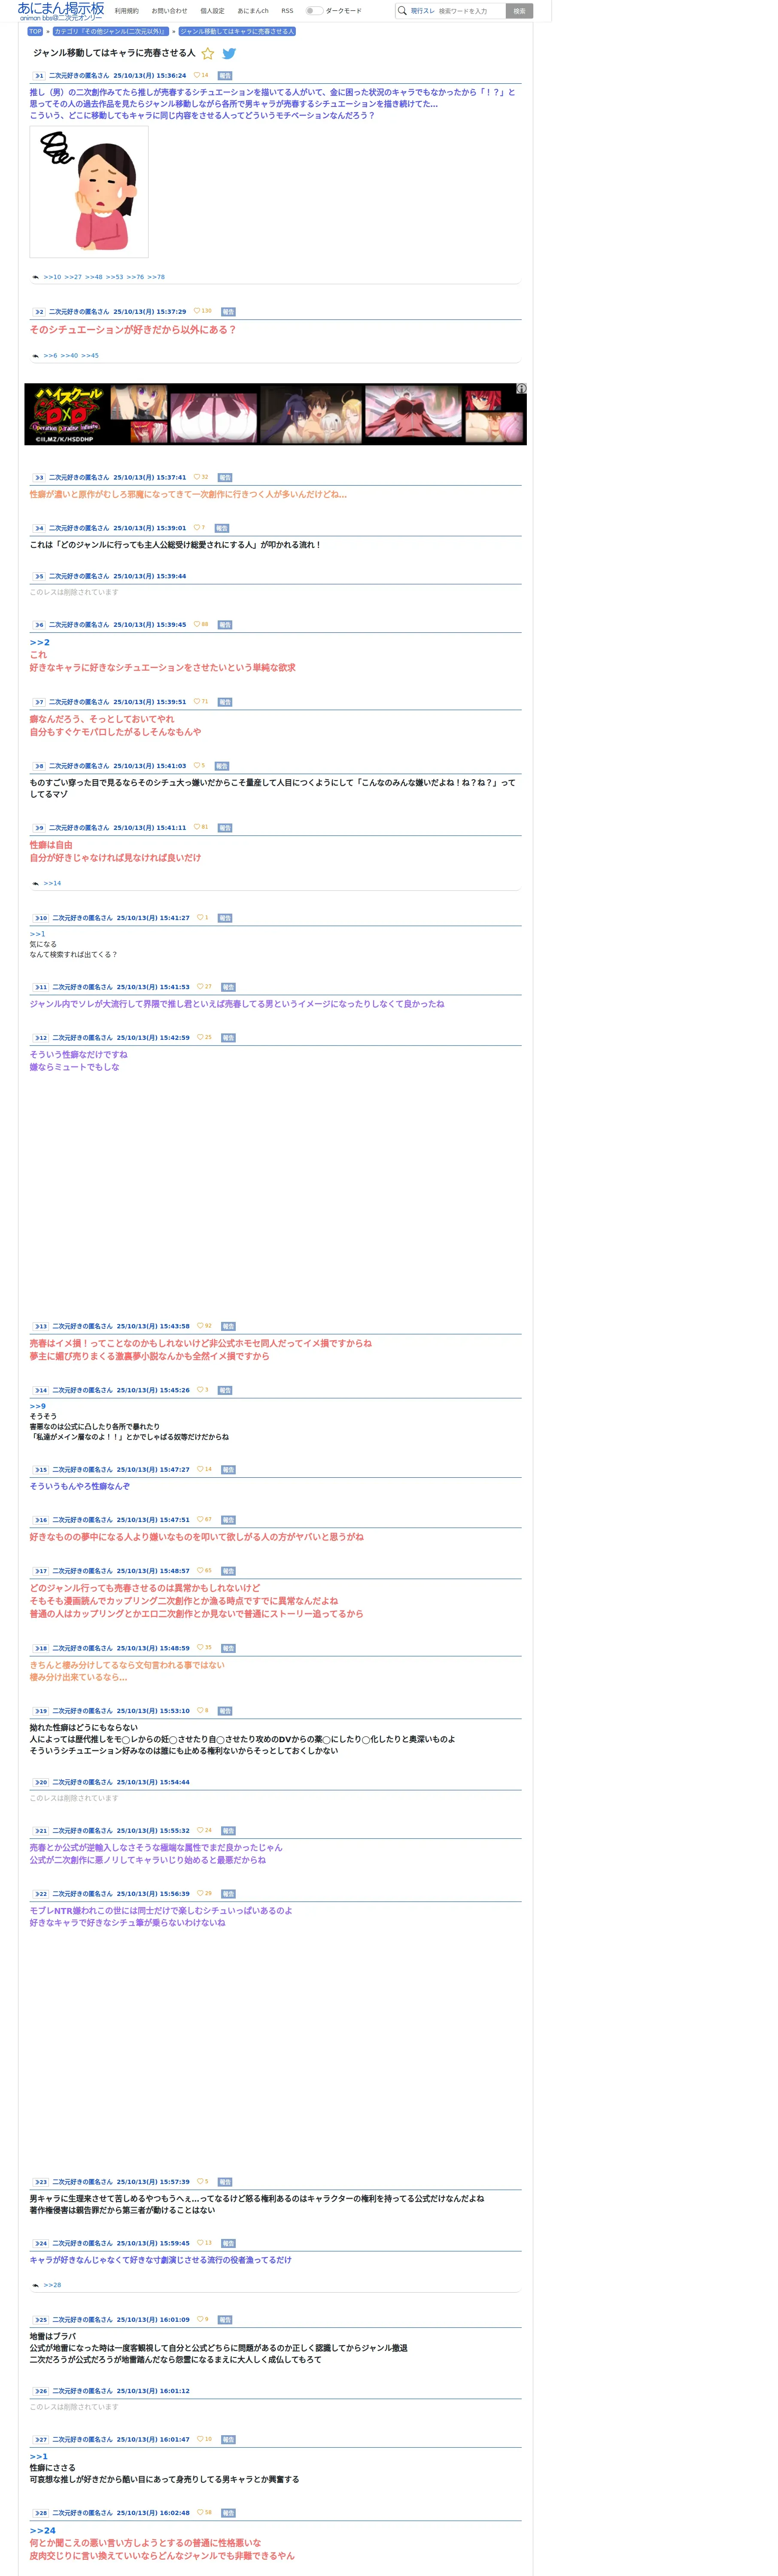Click the reply arrow icon under post 9
The image size is (778, 2576).
pos(35,883)
